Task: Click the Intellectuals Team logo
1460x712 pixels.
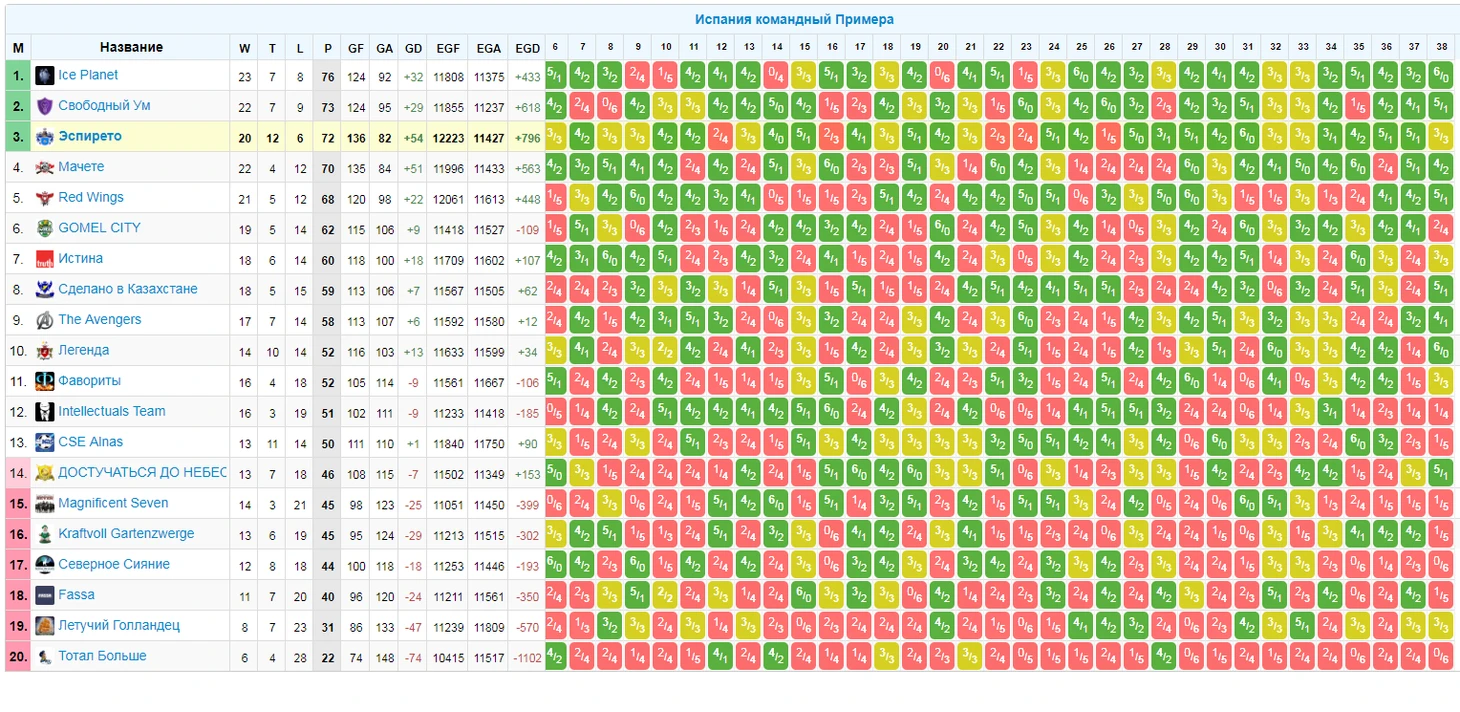Action: (x=44, y=412)
